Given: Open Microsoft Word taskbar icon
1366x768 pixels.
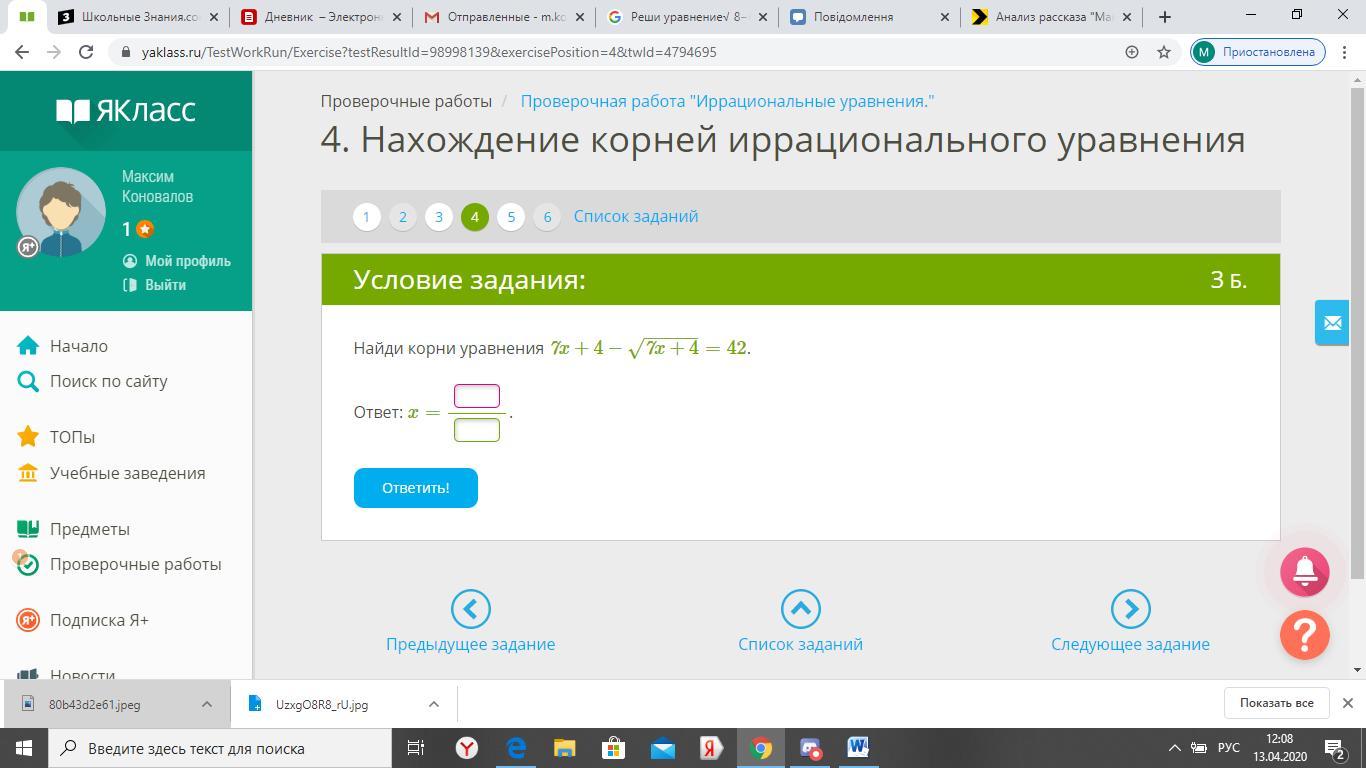Looking at the screenshot, I should coord(858,748).
